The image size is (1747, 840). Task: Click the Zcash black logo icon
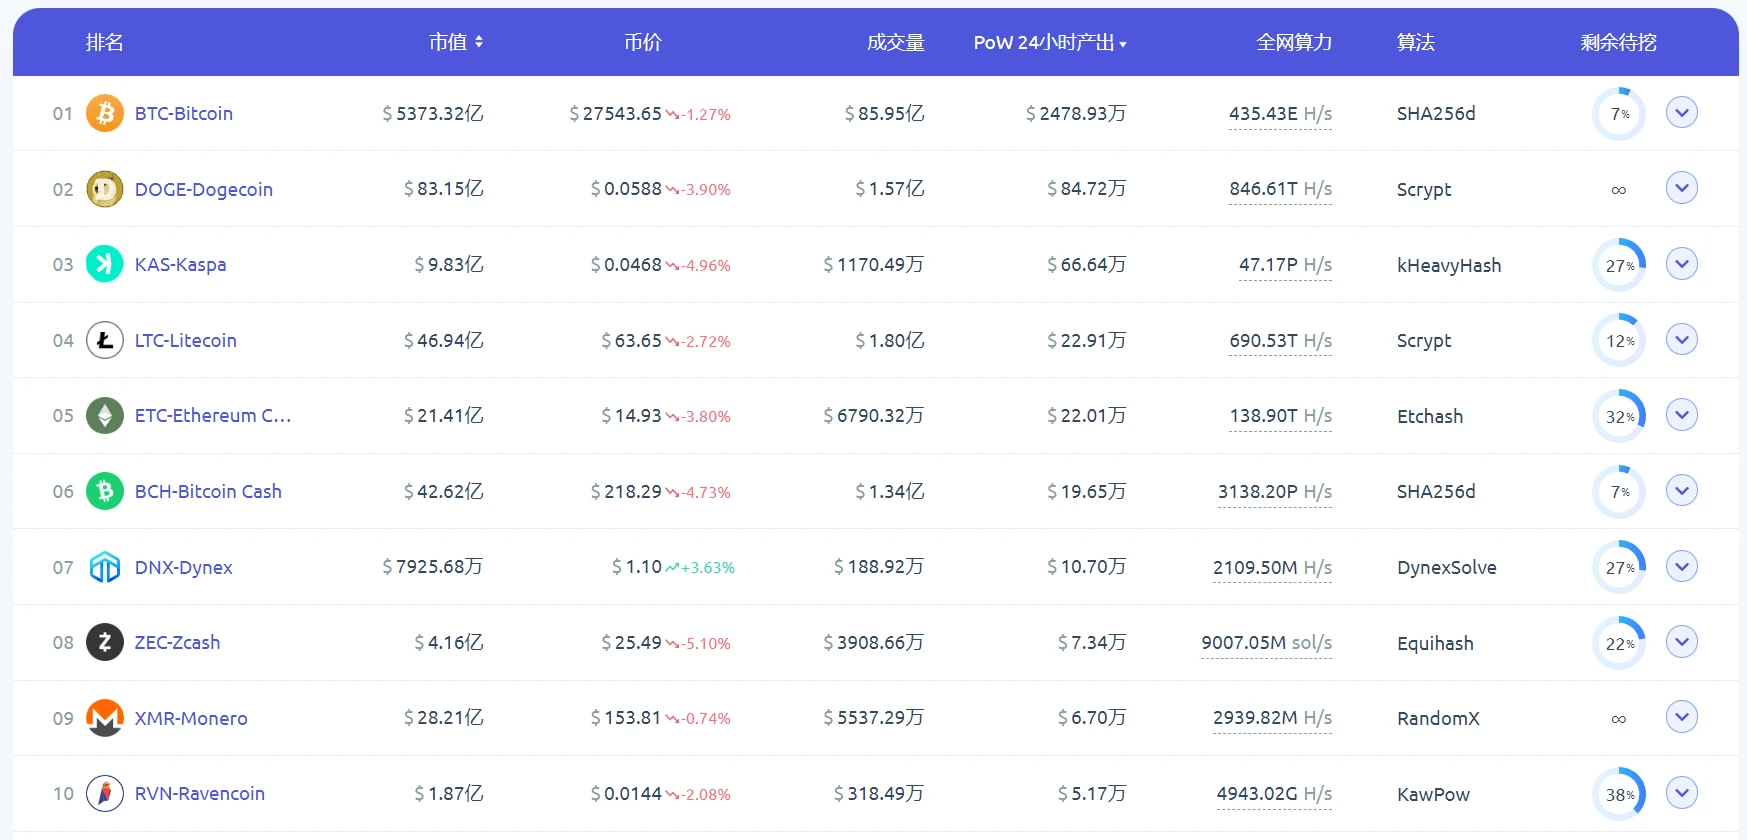coord(105,642)
